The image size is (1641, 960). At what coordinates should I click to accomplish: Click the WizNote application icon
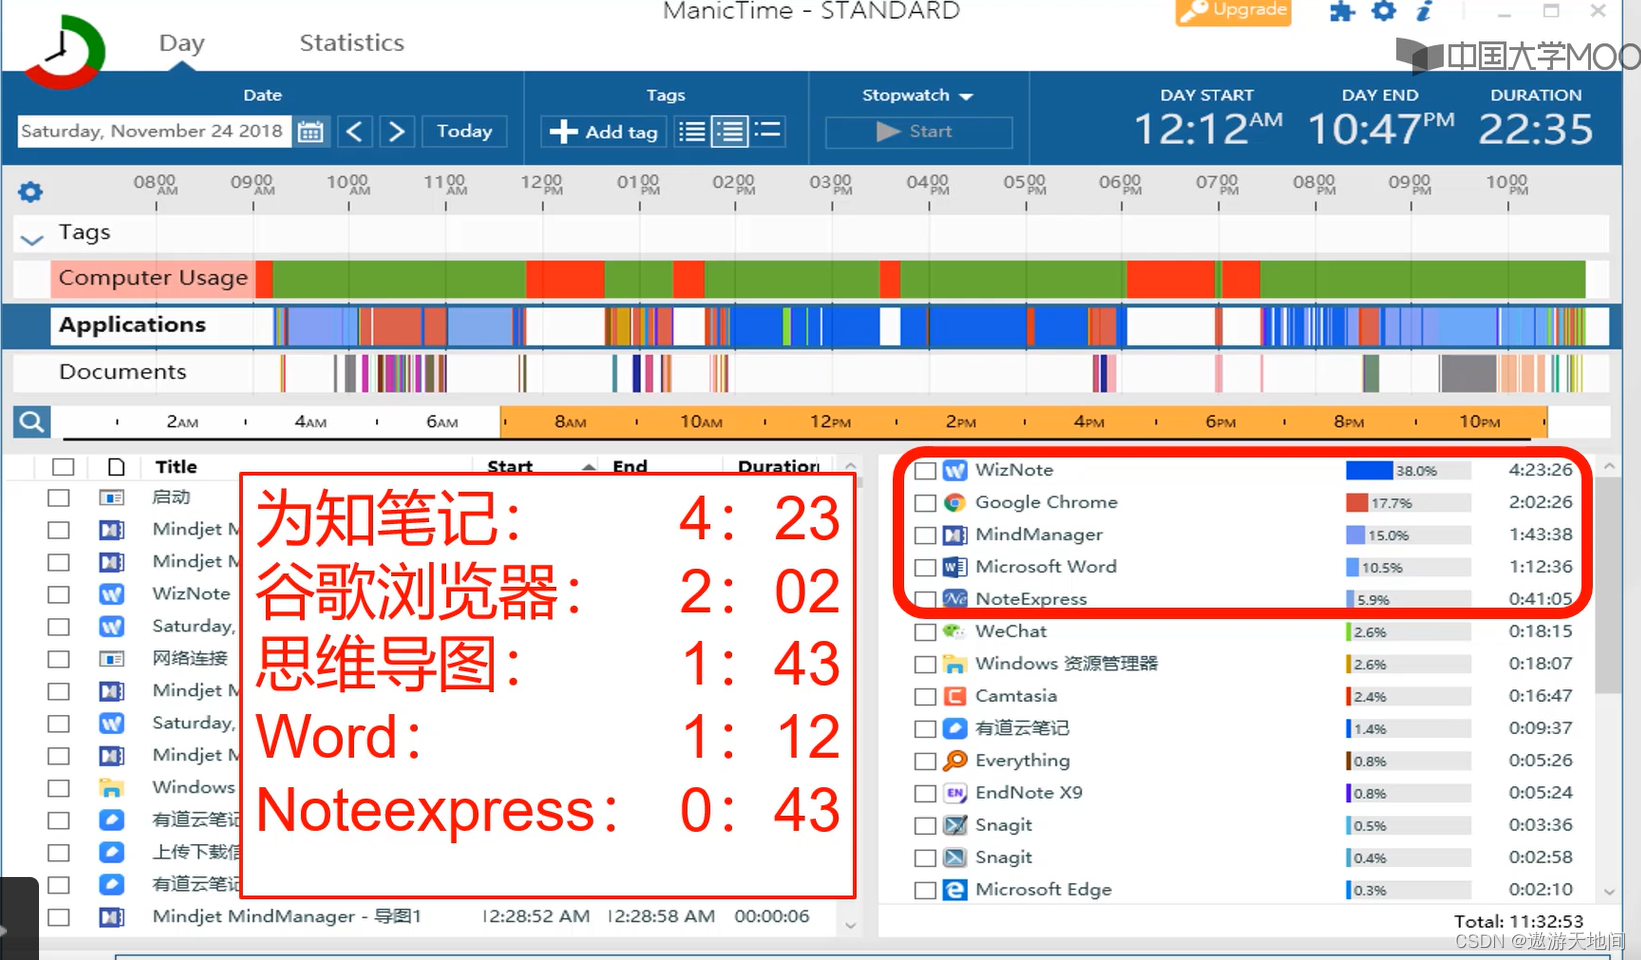pyautogui.click(x=955, y=470)
